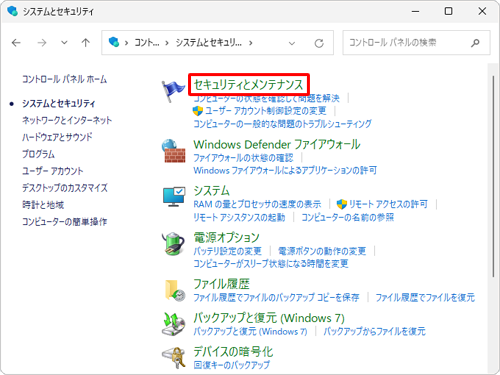
Task: Go to コントロール パネル ホーム
Action: 64,79
